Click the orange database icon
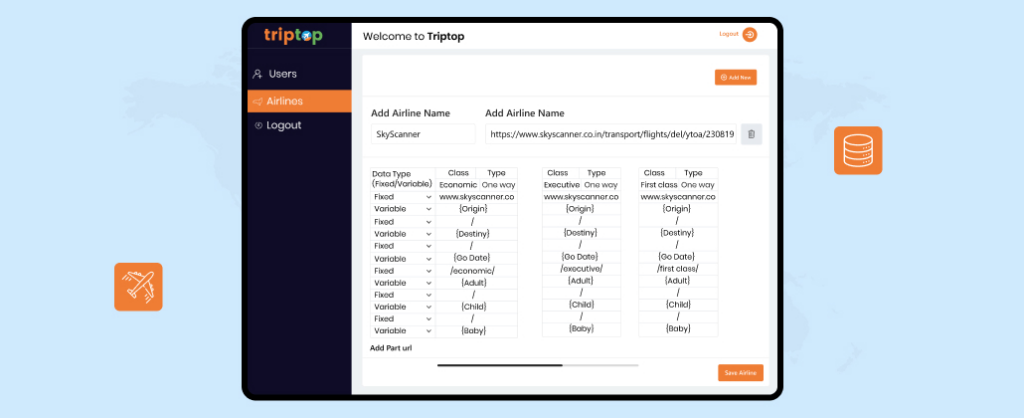This screenshot has height=418, width=1024. (x=857, y=151)
